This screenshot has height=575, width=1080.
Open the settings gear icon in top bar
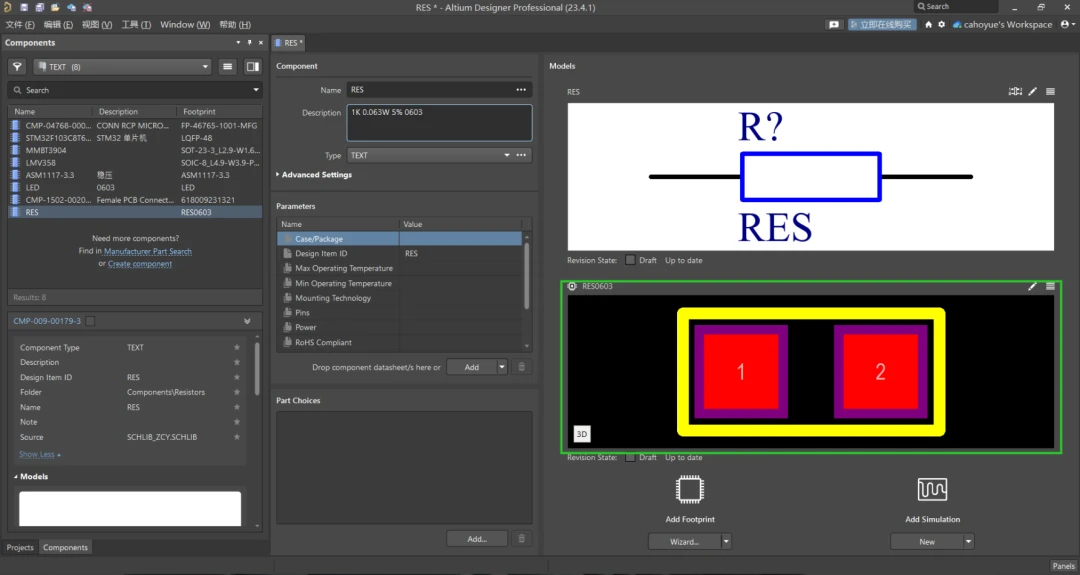942,24
